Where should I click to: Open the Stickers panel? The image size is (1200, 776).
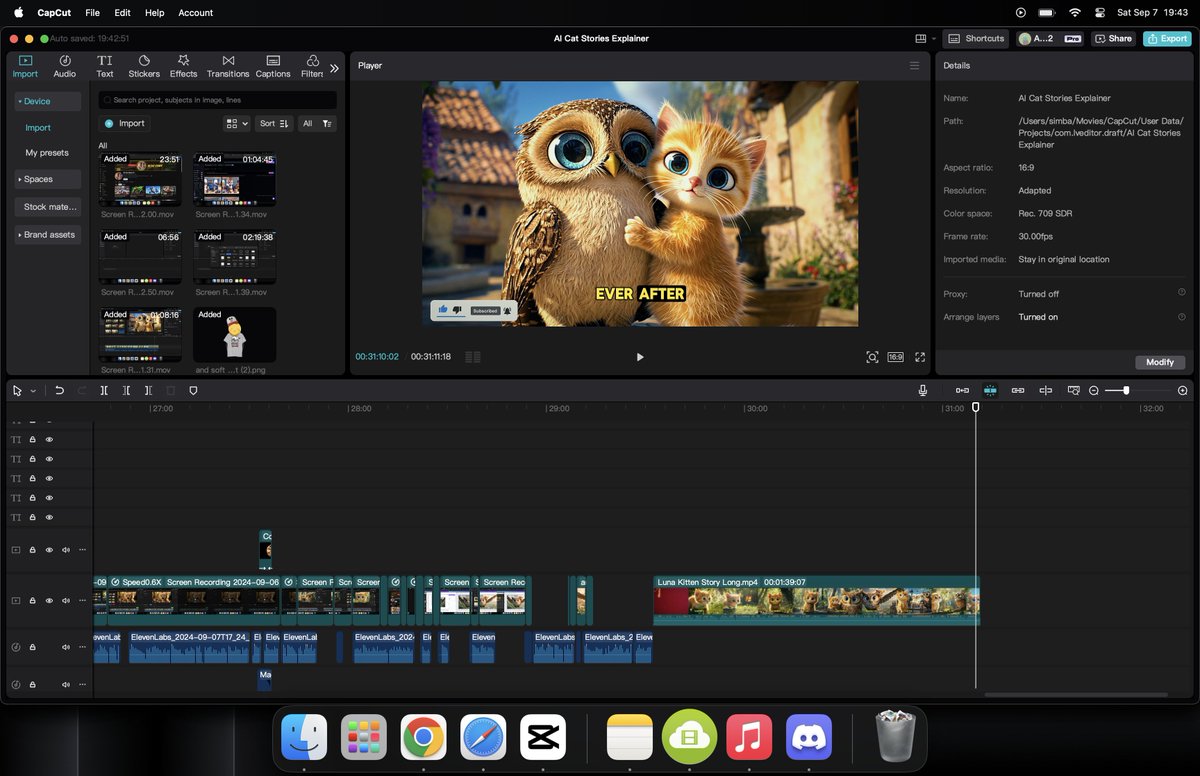pyautogui.click(x=144, y=66)
